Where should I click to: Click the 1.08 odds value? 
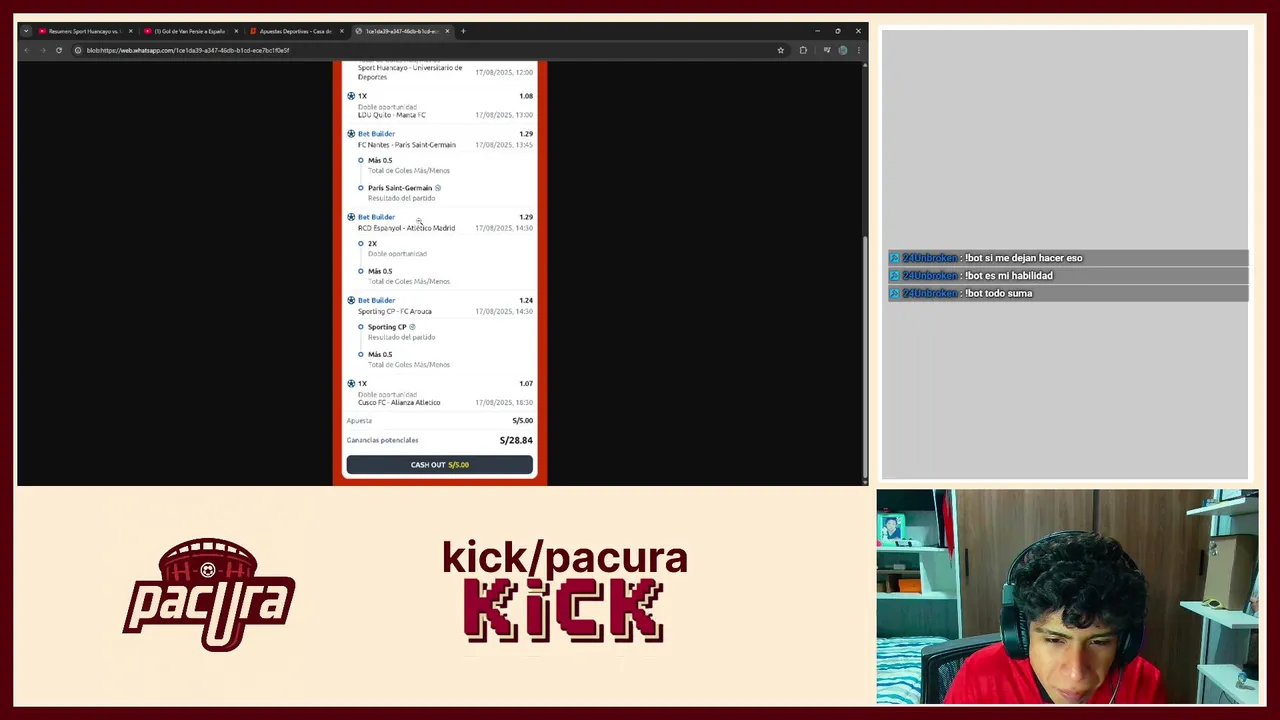[x=526, y=96]
